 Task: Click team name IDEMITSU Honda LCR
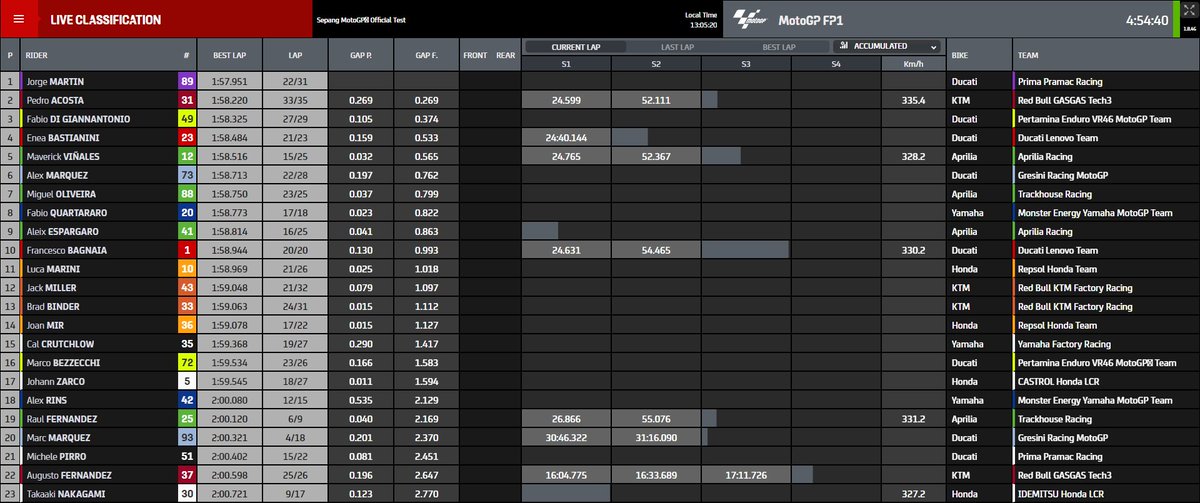pyautogui.click(x=1060, y=494)
